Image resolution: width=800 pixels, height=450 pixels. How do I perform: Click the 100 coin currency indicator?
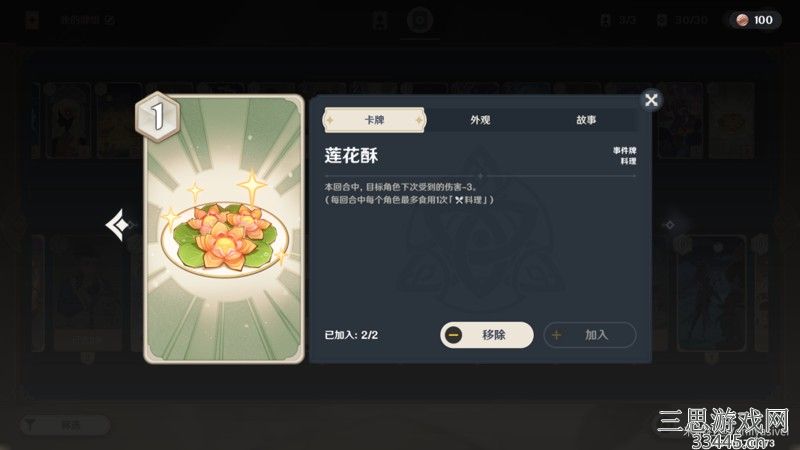point(755,20)
